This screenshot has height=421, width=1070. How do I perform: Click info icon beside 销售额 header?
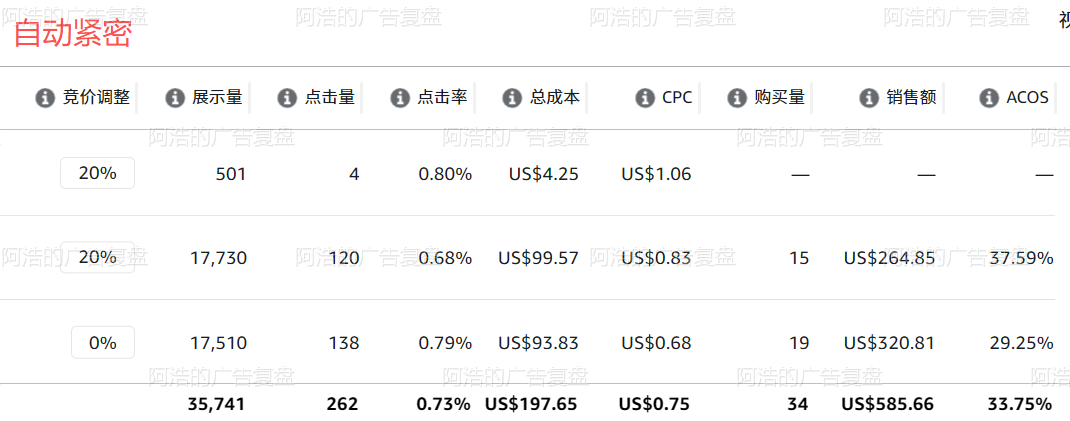869,98
